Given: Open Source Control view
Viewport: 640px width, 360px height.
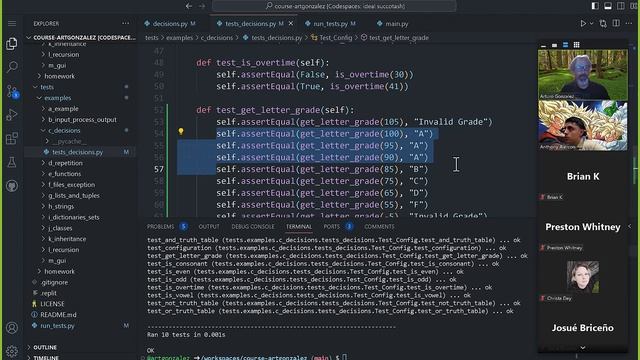Looking at the screenshot, I should click(12, 91).
